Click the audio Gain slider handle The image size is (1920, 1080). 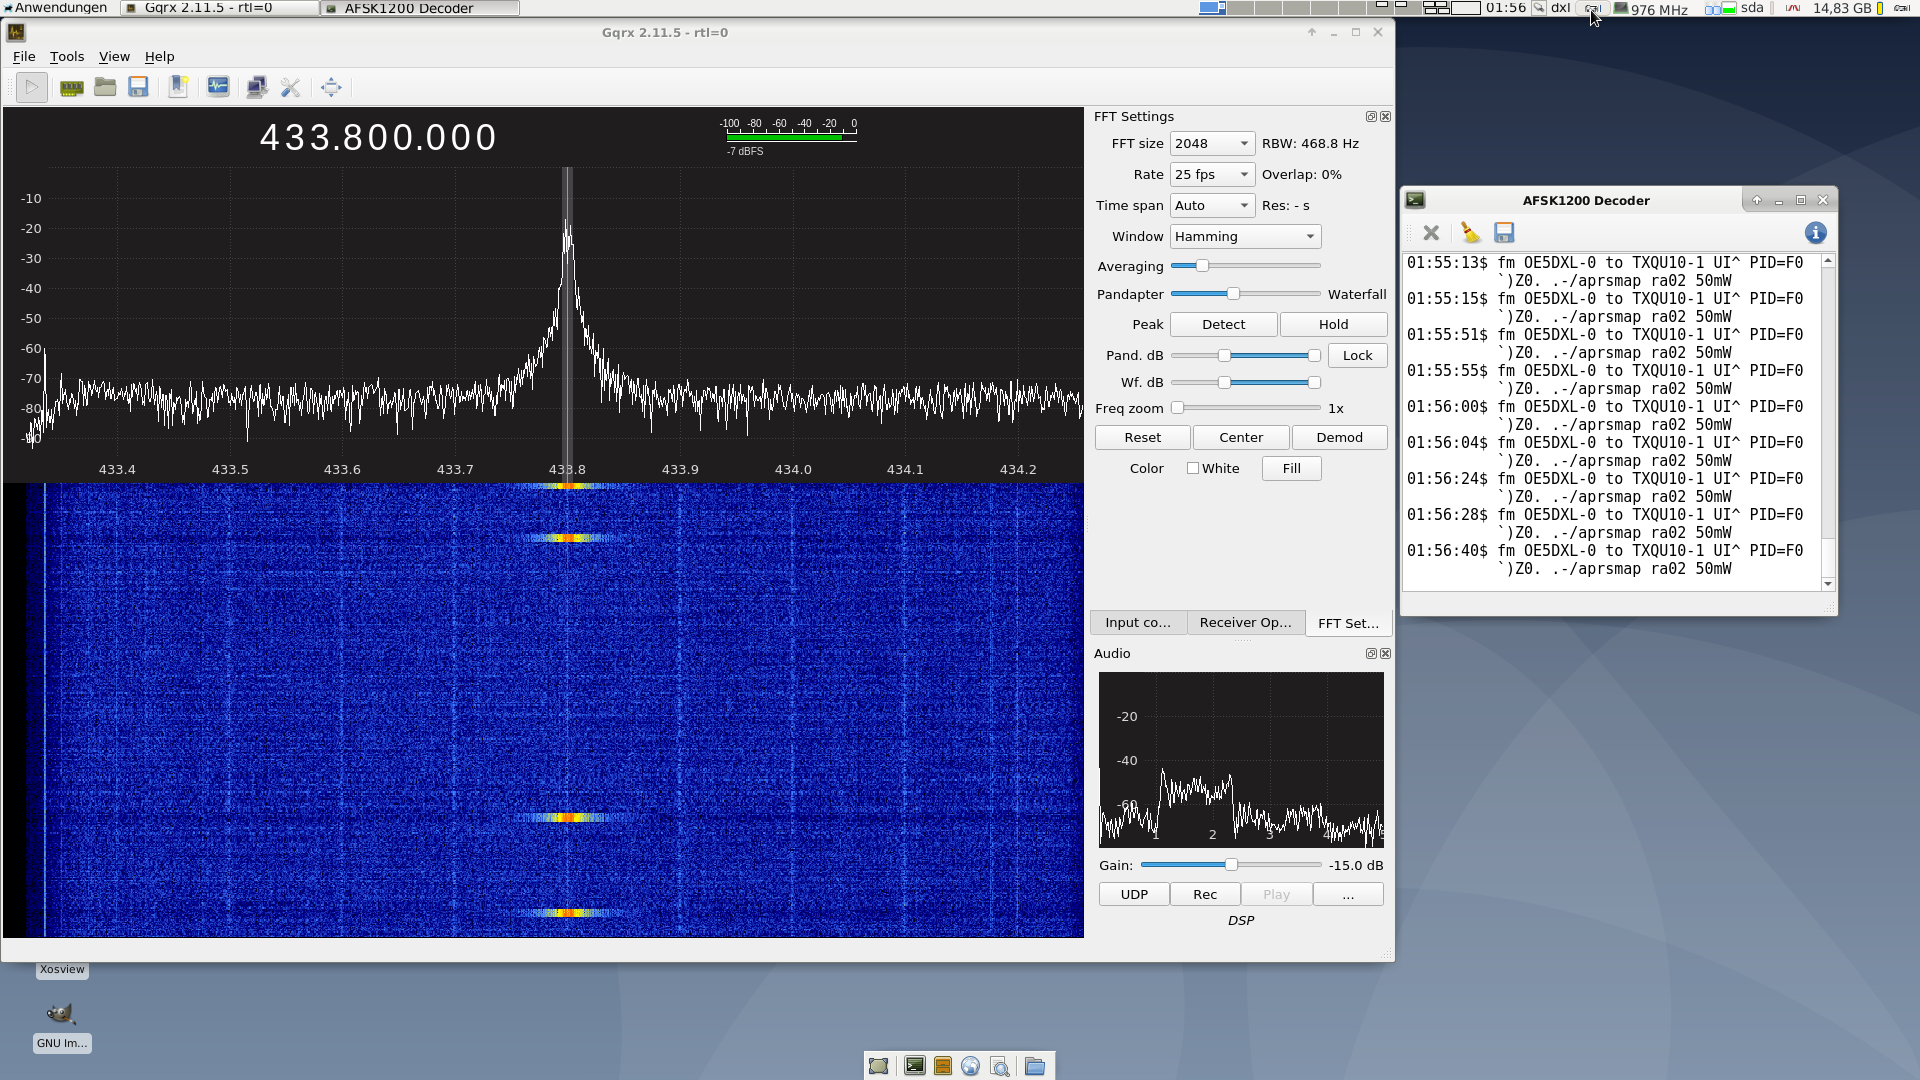[x=1232, y=865]
